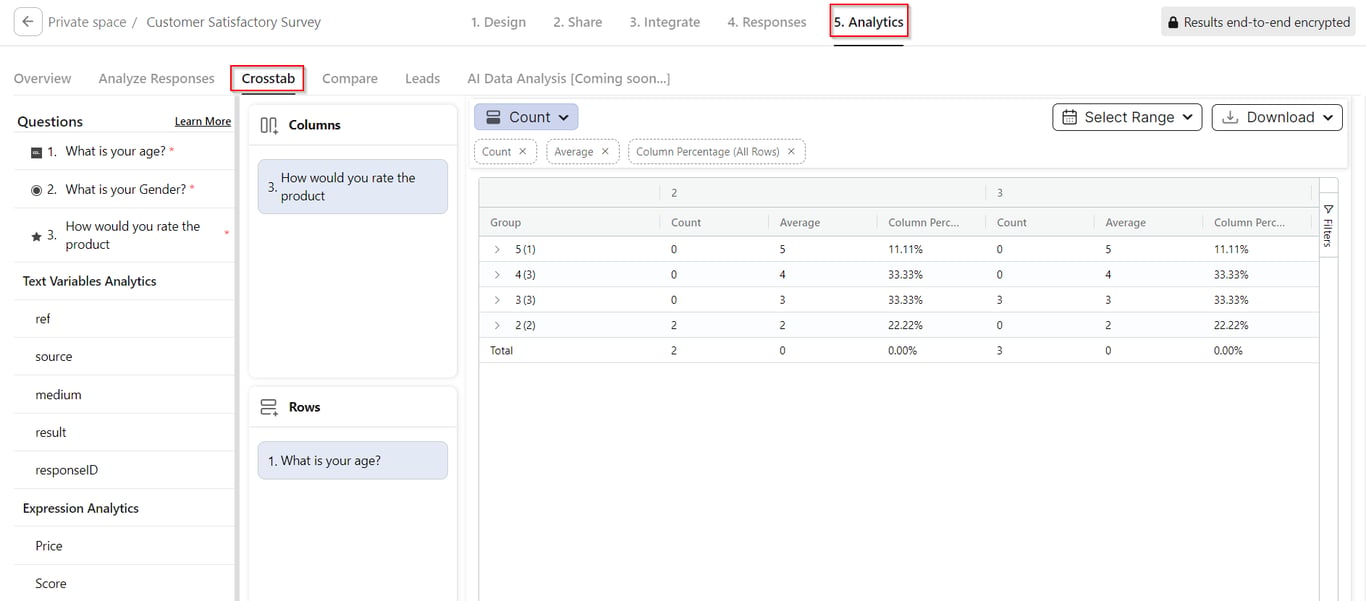Expand the 4 (3) group row

point(497,274)
